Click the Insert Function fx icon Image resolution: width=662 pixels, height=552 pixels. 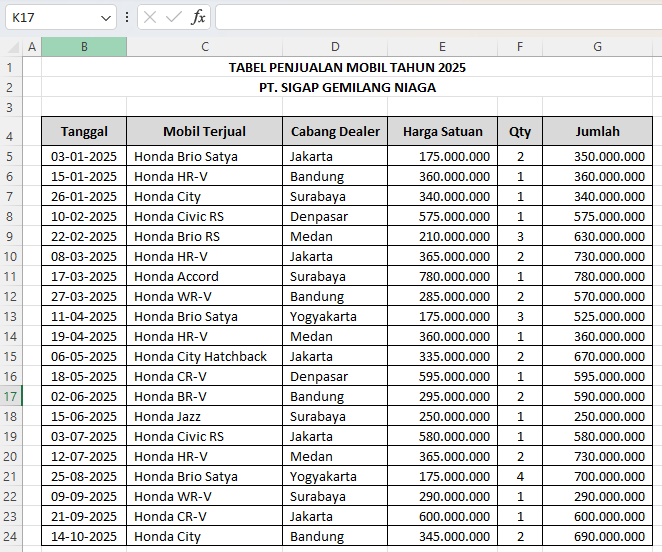[198, 17]
